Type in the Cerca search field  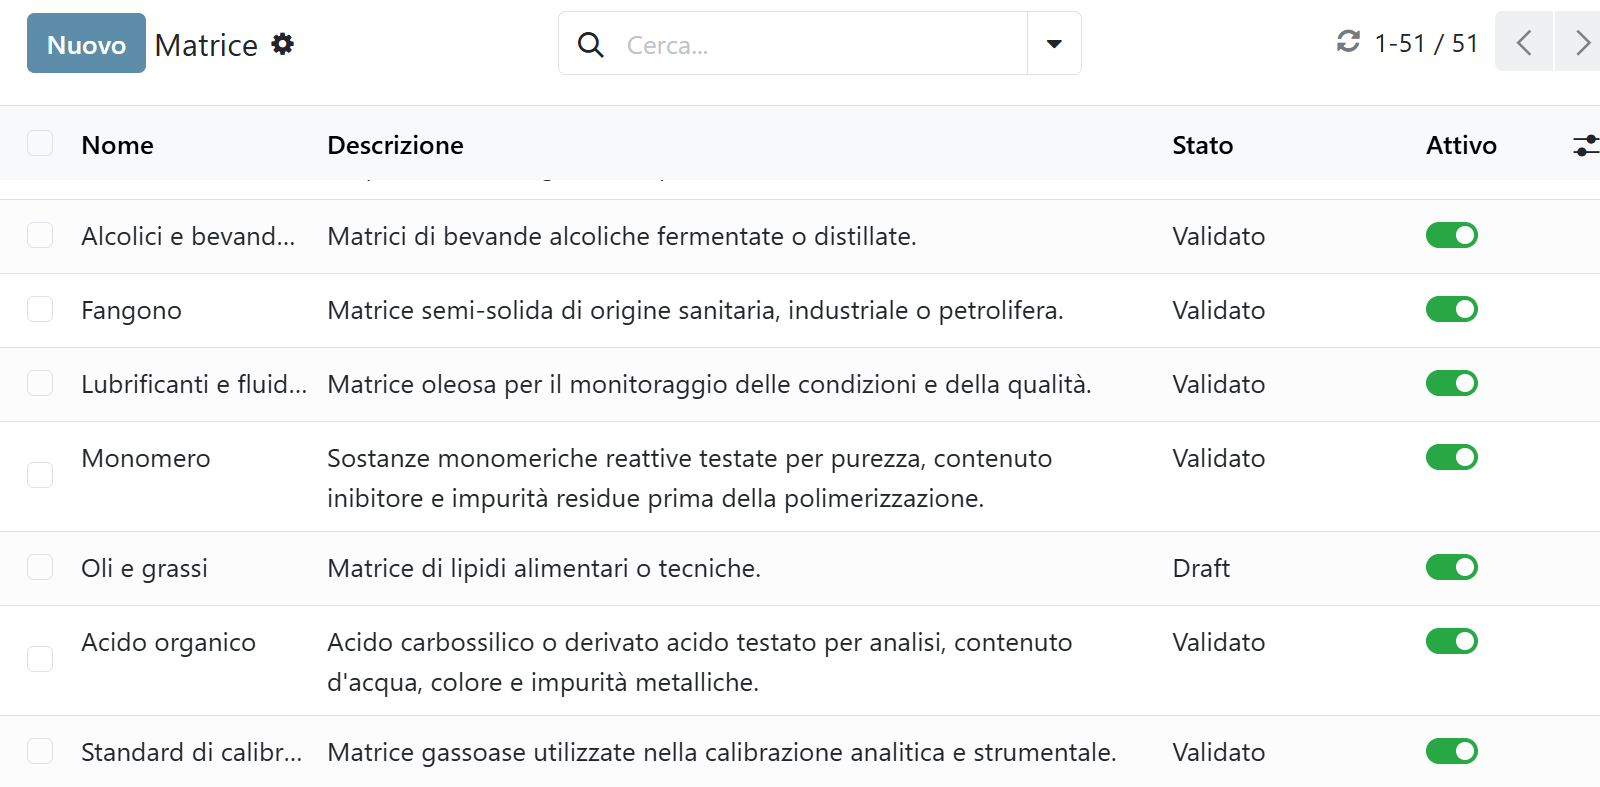(x=820, y=45)
